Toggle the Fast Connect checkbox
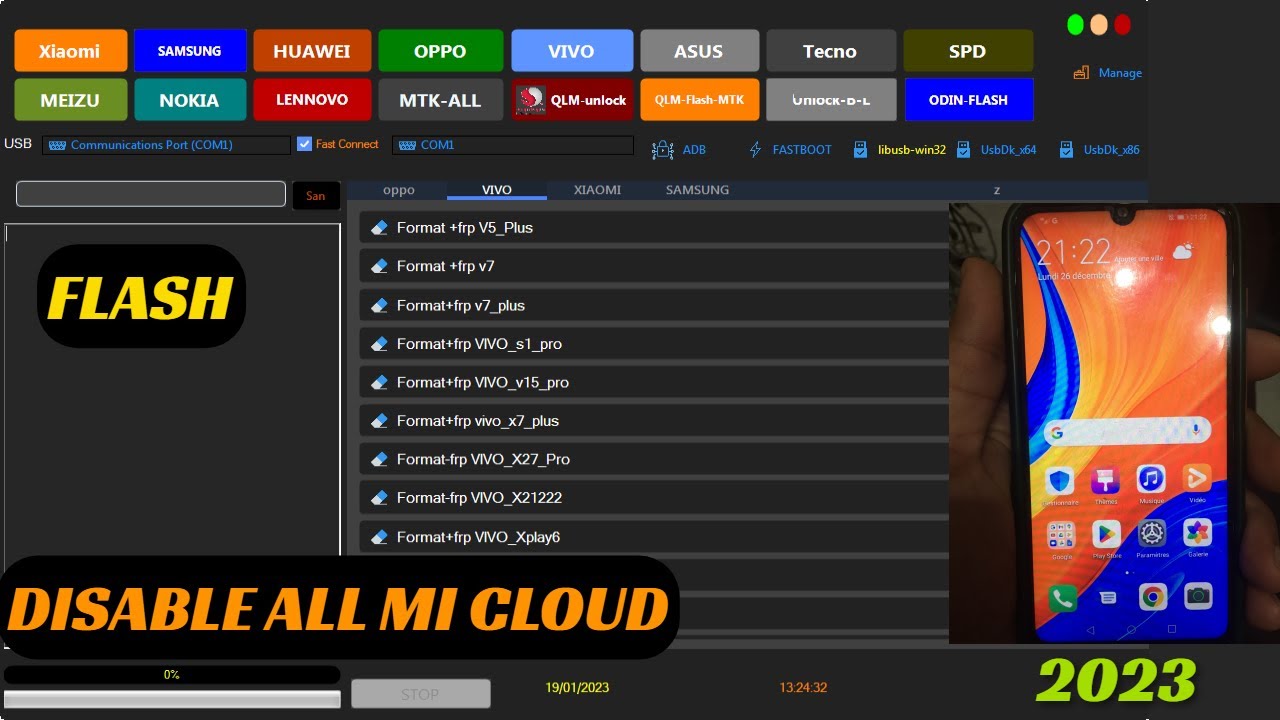The height and width of the screenshot is (720, 1280). 305,144
